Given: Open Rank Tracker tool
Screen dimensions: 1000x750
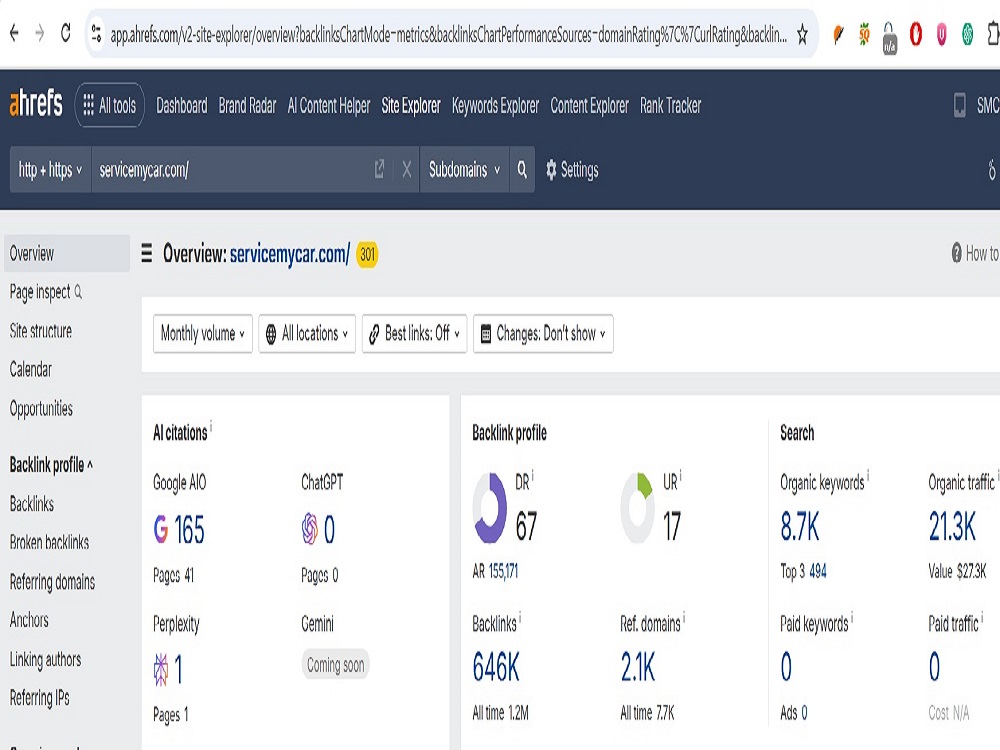Looking at the screenshot, I should coord(670,105).
